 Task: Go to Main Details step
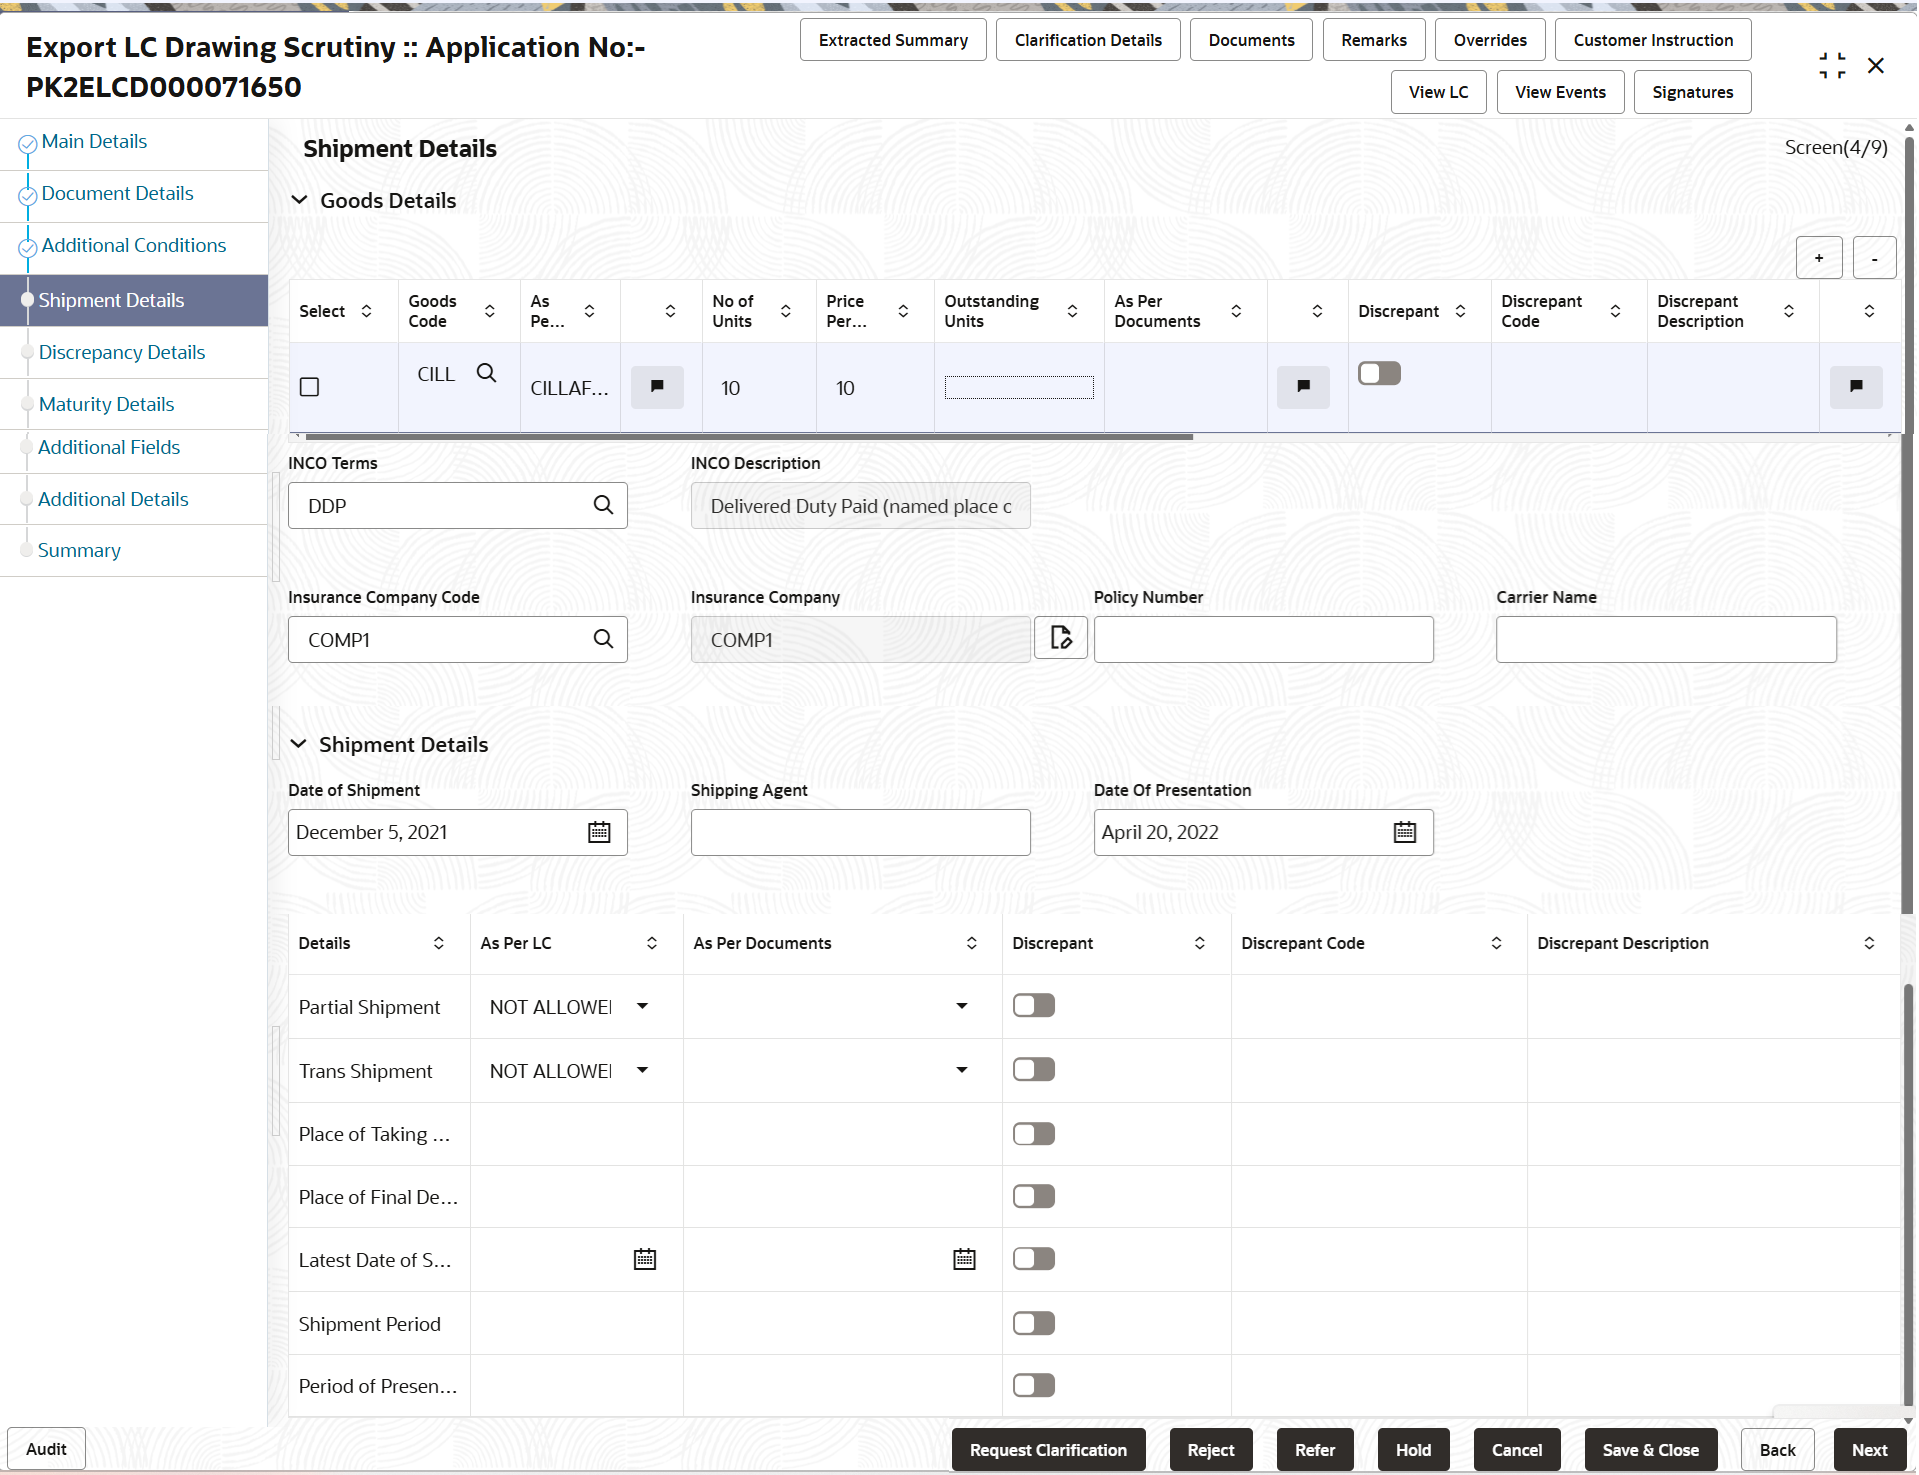pyautogui.click(x=94, y=141)
